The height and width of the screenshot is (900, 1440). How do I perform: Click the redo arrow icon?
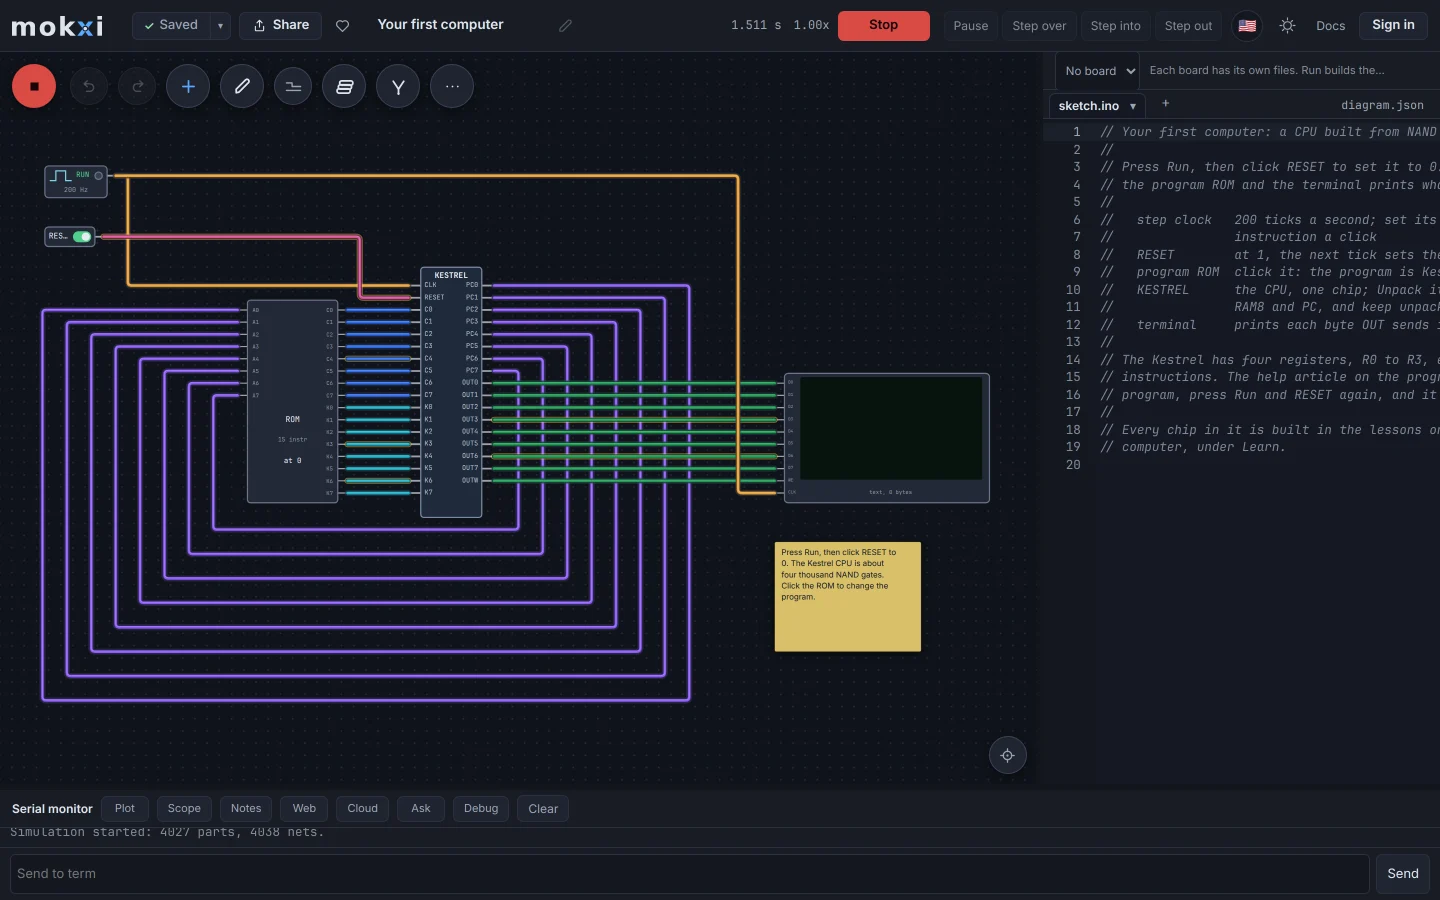137,87
